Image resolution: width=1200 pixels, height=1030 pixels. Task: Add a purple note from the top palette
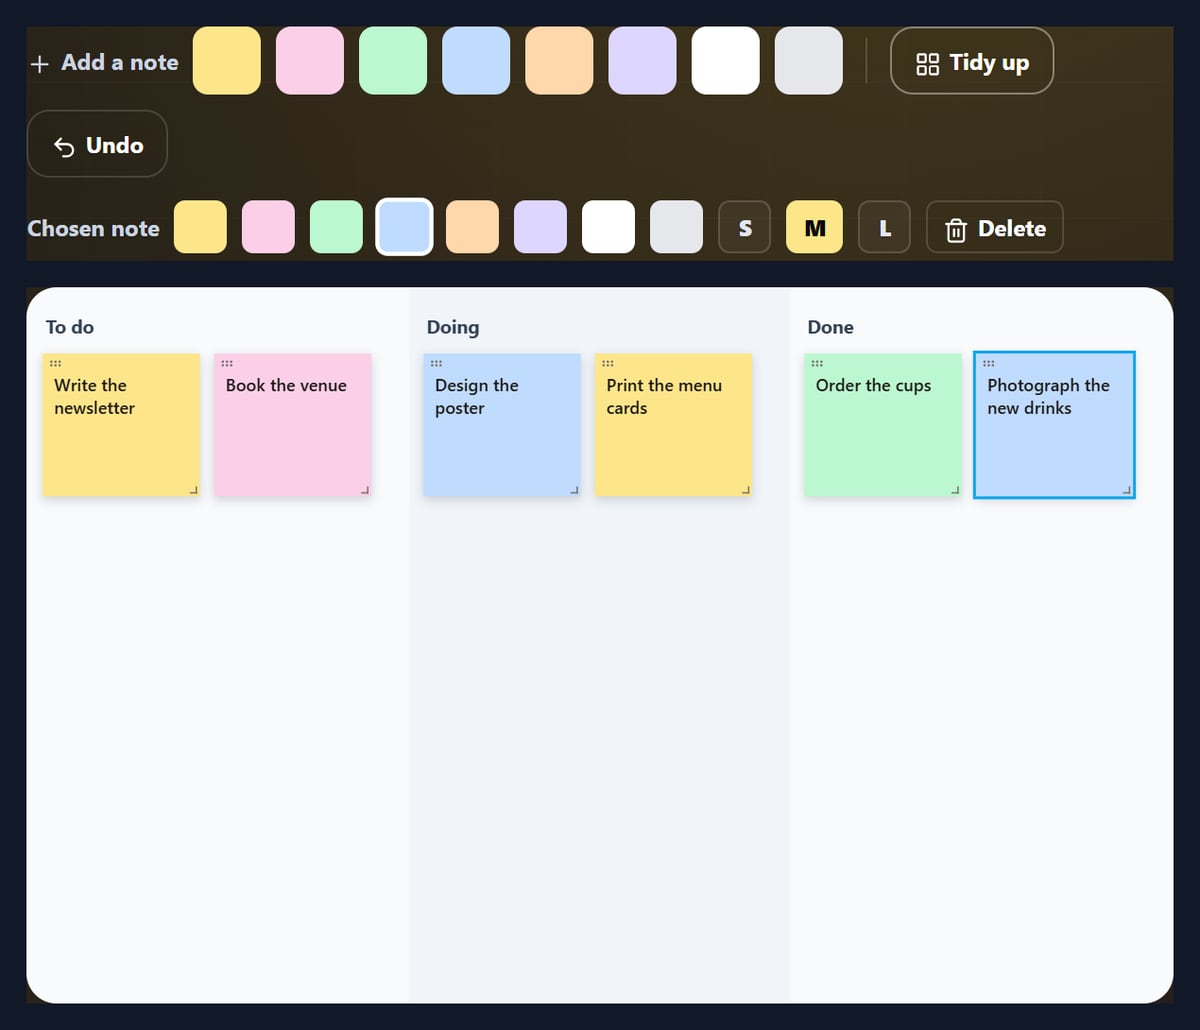[642, 61]
